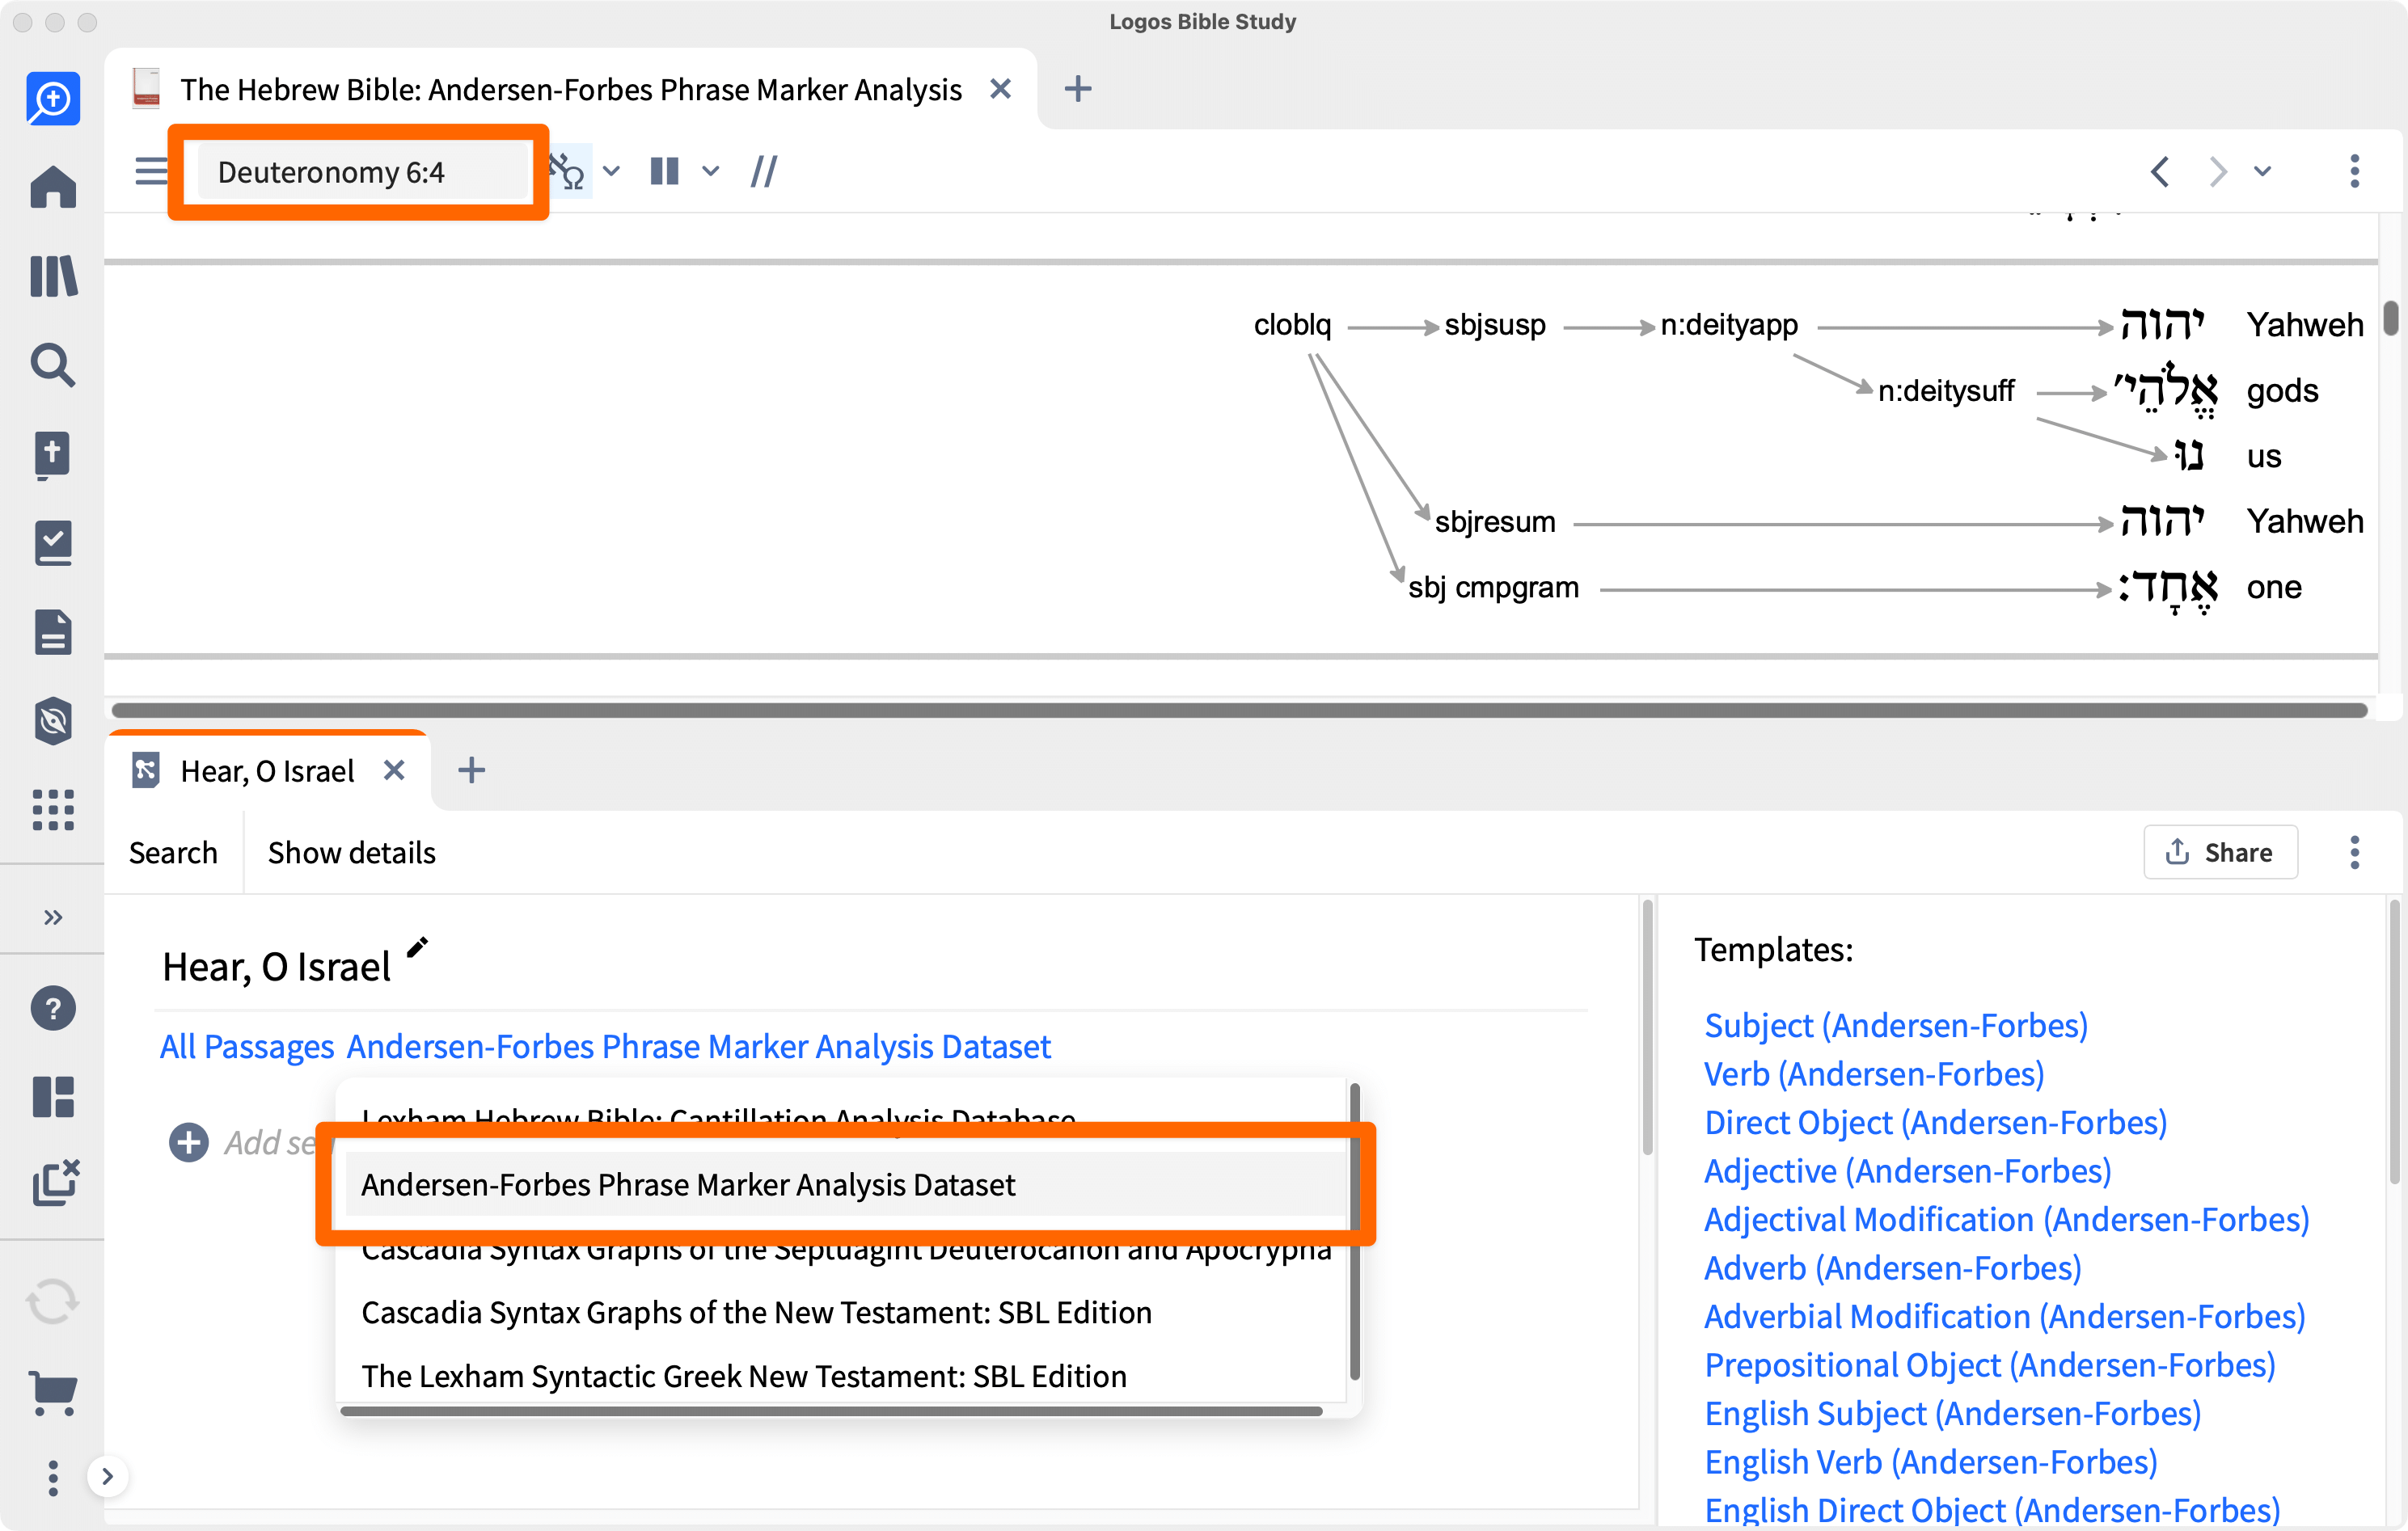Open the English Verb (Andersen-Forbes) template
Screen dimensions: 2408x1531
click(x=1930, y=1462)
